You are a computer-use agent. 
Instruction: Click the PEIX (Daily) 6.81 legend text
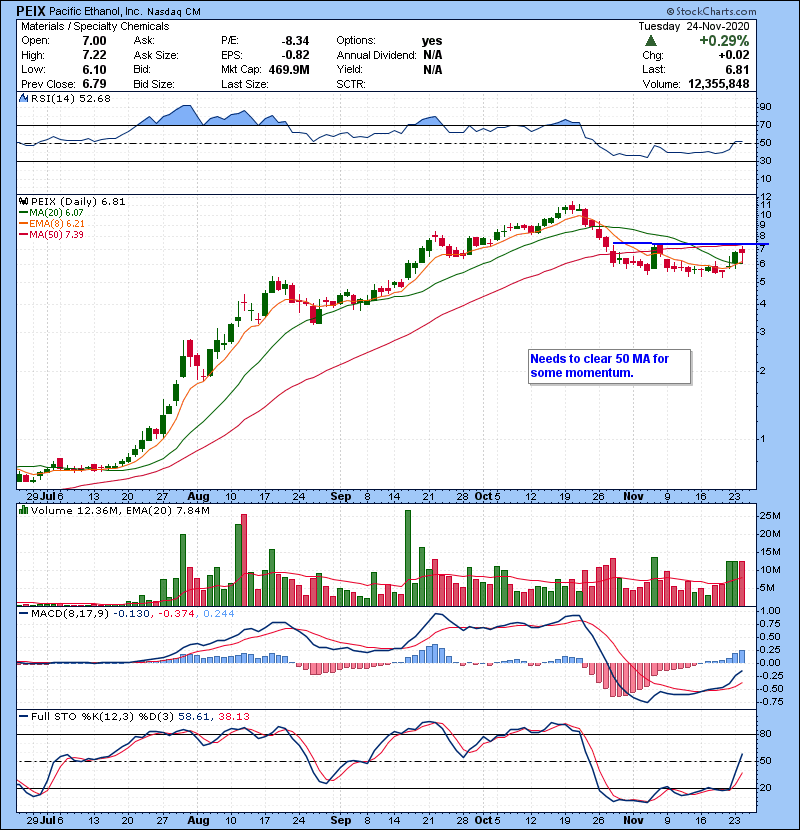pos(78,202)
